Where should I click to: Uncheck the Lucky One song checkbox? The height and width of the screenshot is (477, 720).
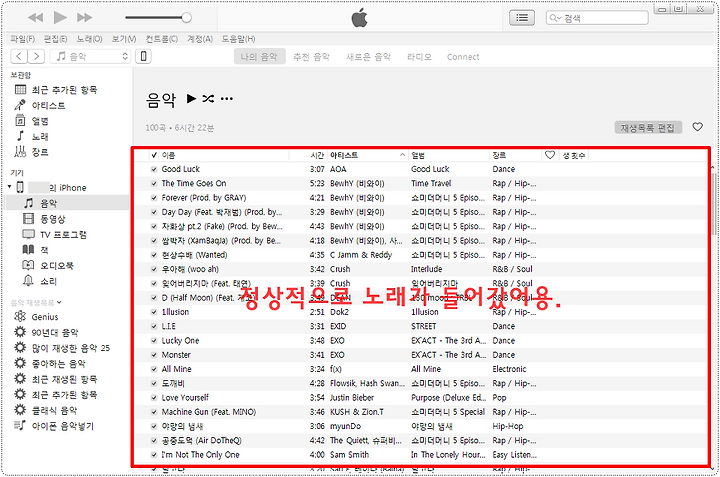point(154,341)
